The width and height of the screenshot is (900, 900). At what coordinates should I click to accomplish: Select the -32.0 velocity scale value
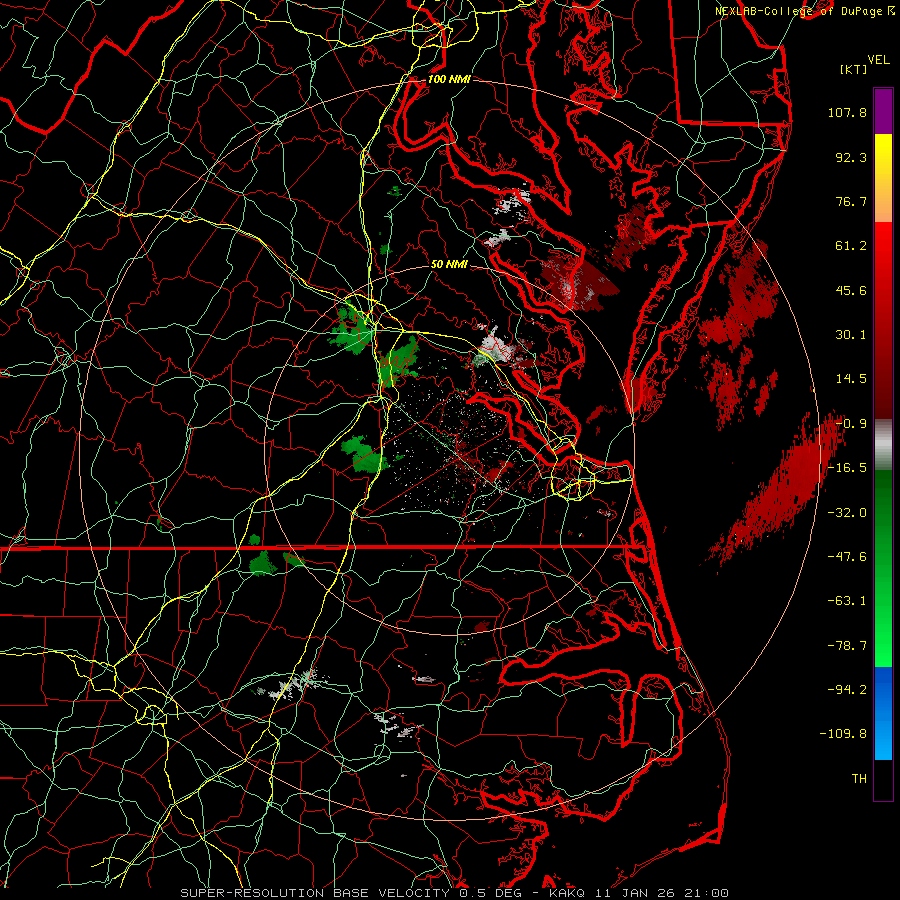pos(847,513)
